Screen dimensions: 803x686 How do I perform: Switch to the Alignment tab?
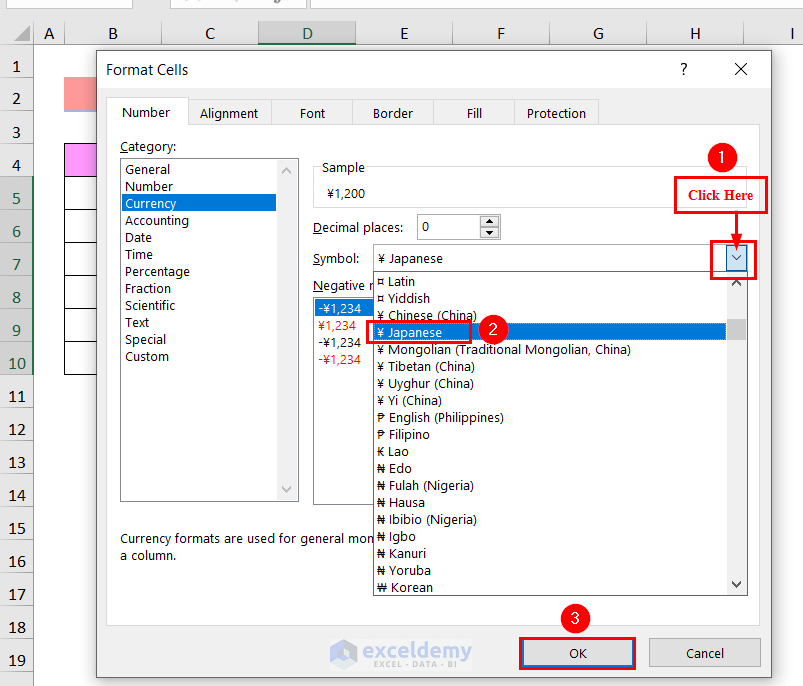pos(229,112)
